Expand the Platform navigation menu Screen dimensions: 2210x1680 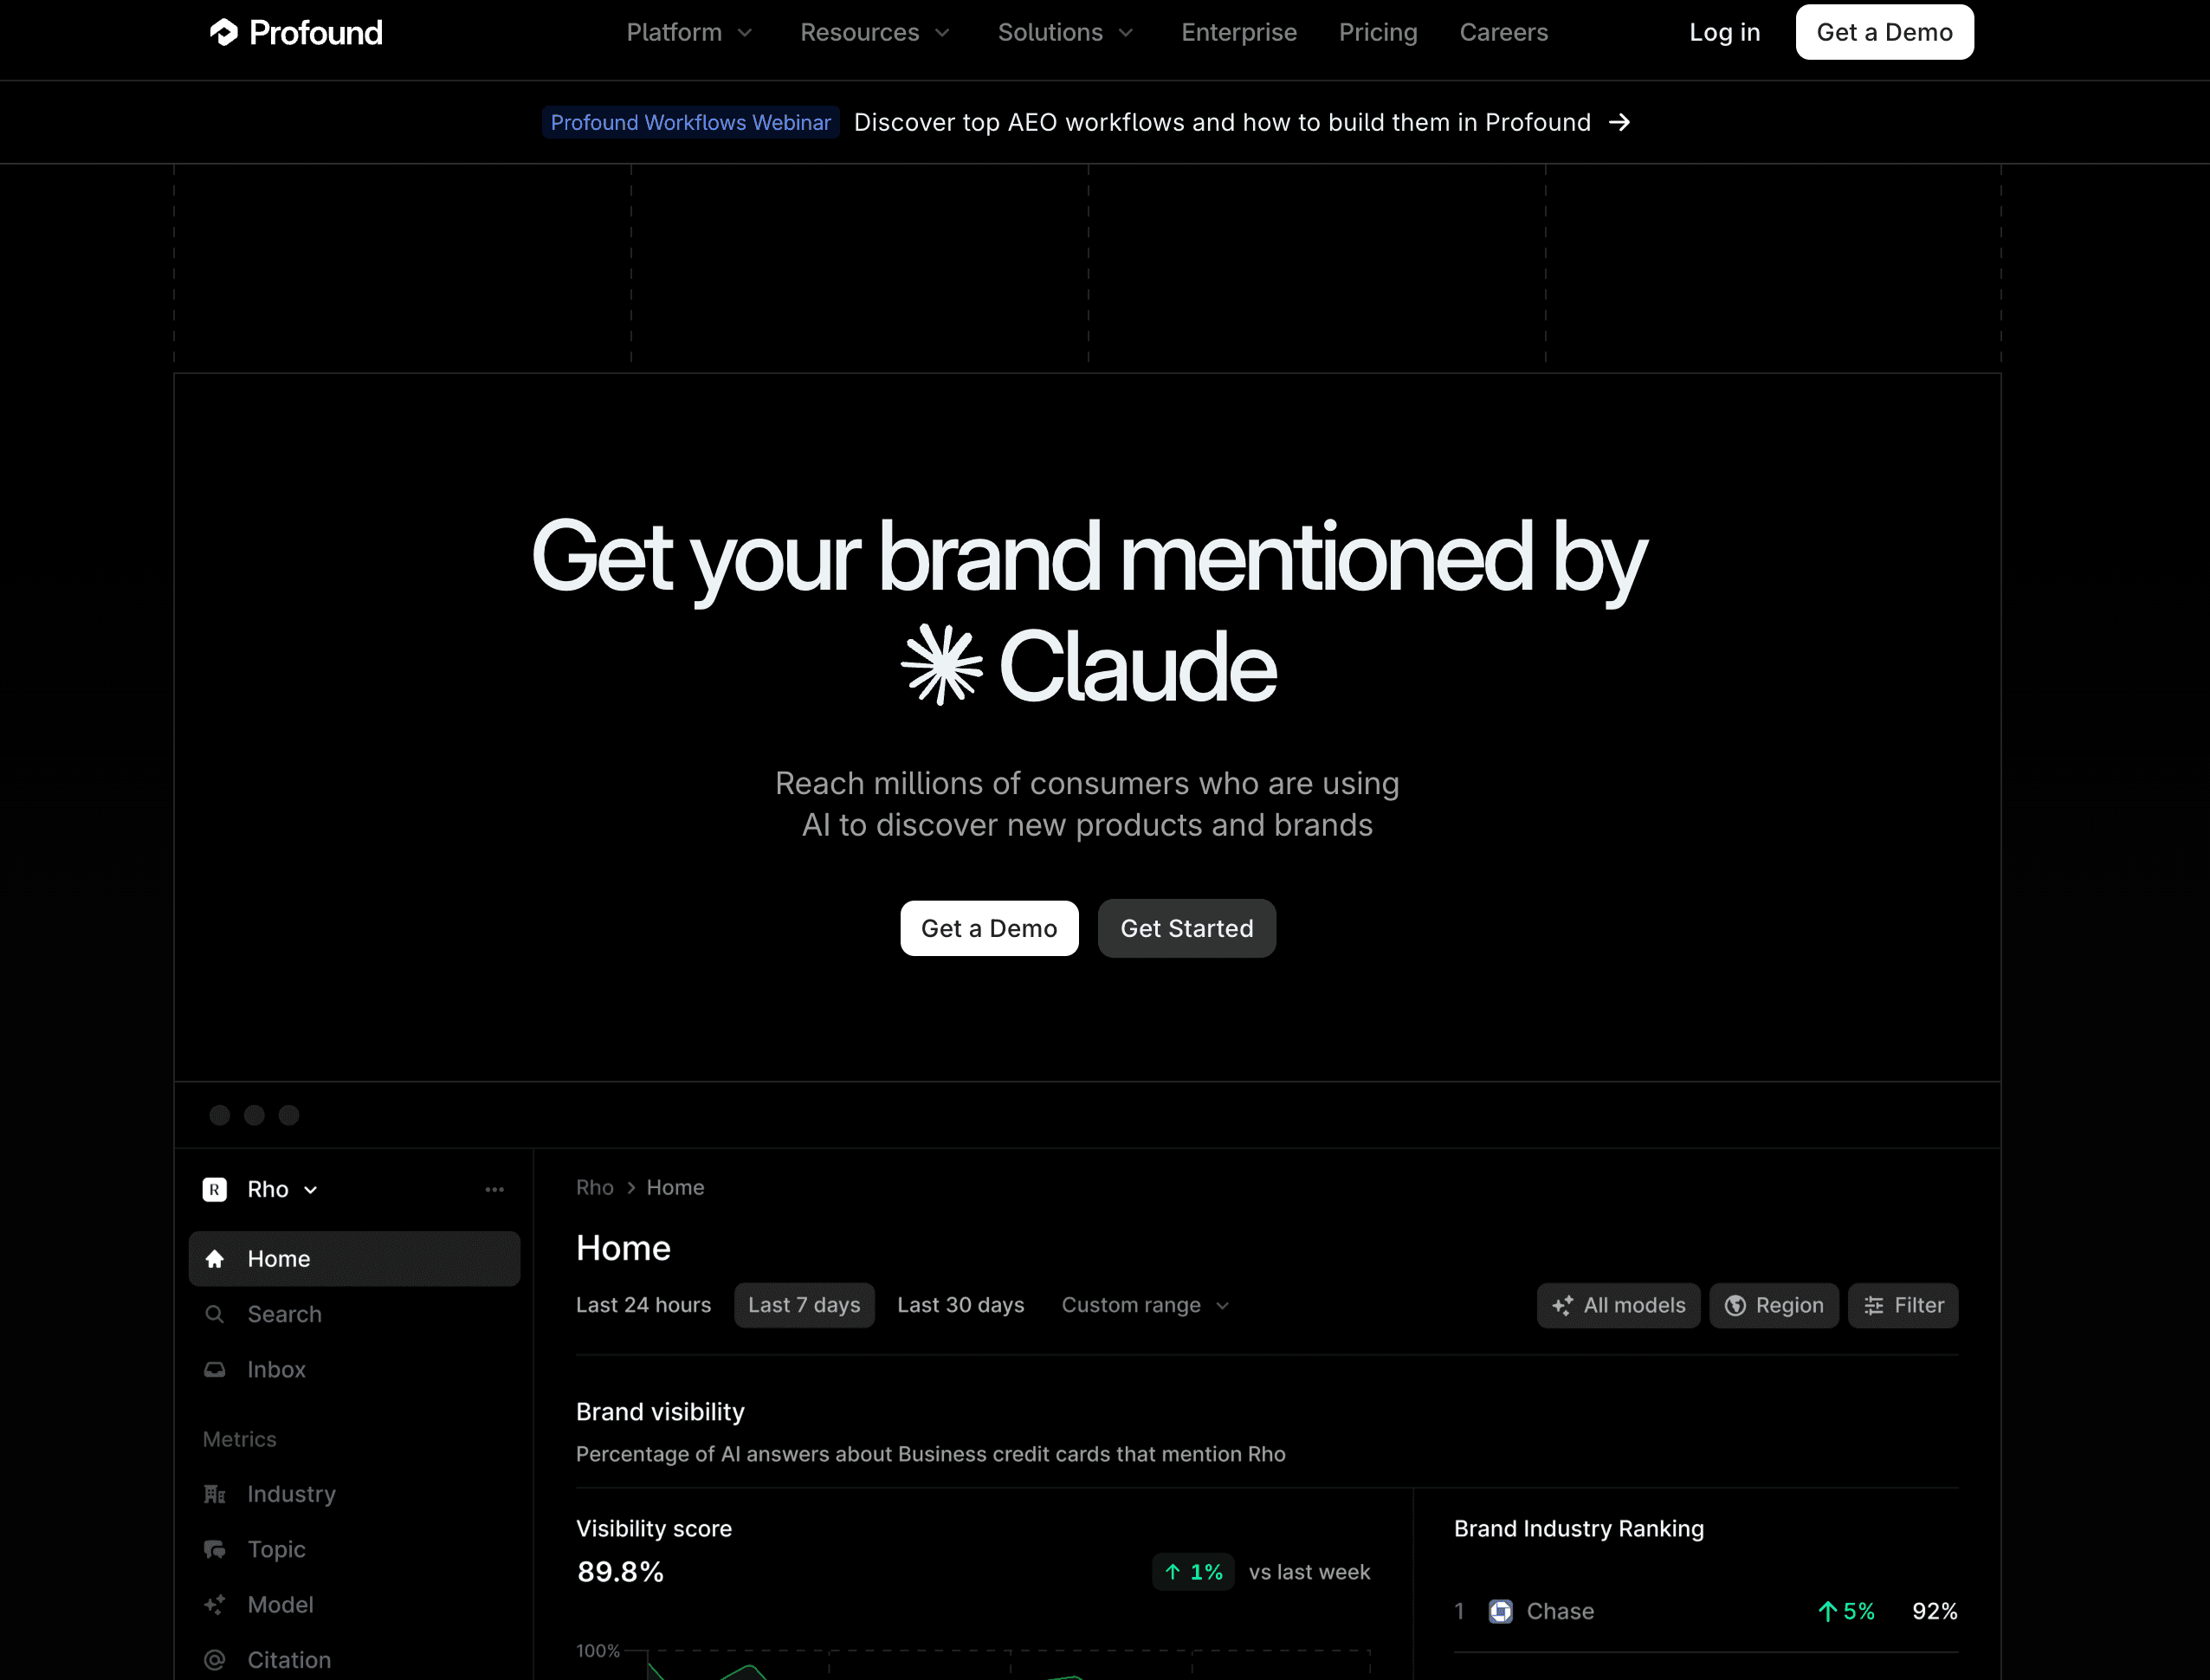click(689, 32)
